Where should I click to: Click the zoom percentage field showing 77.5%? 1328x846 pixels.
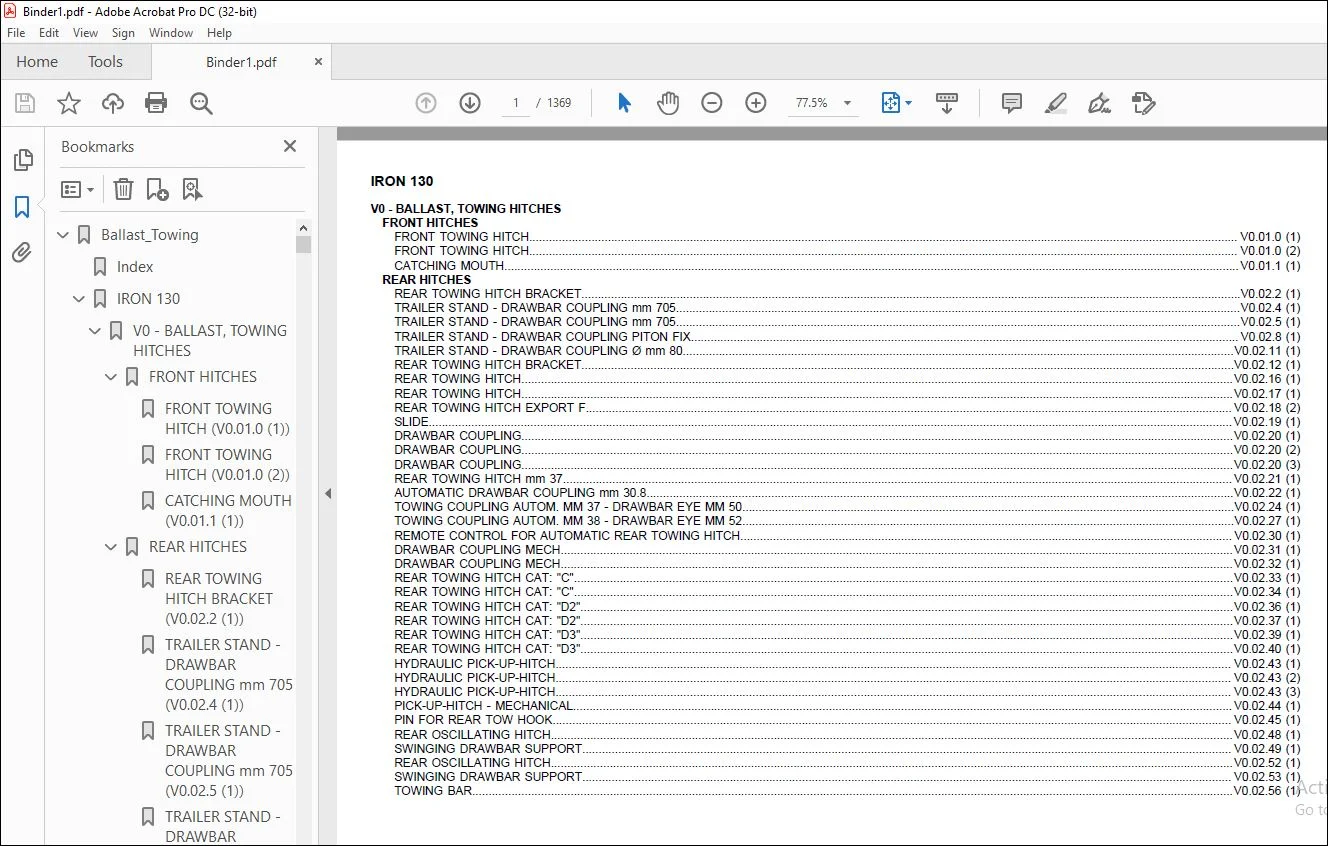[x=812, y=103]
